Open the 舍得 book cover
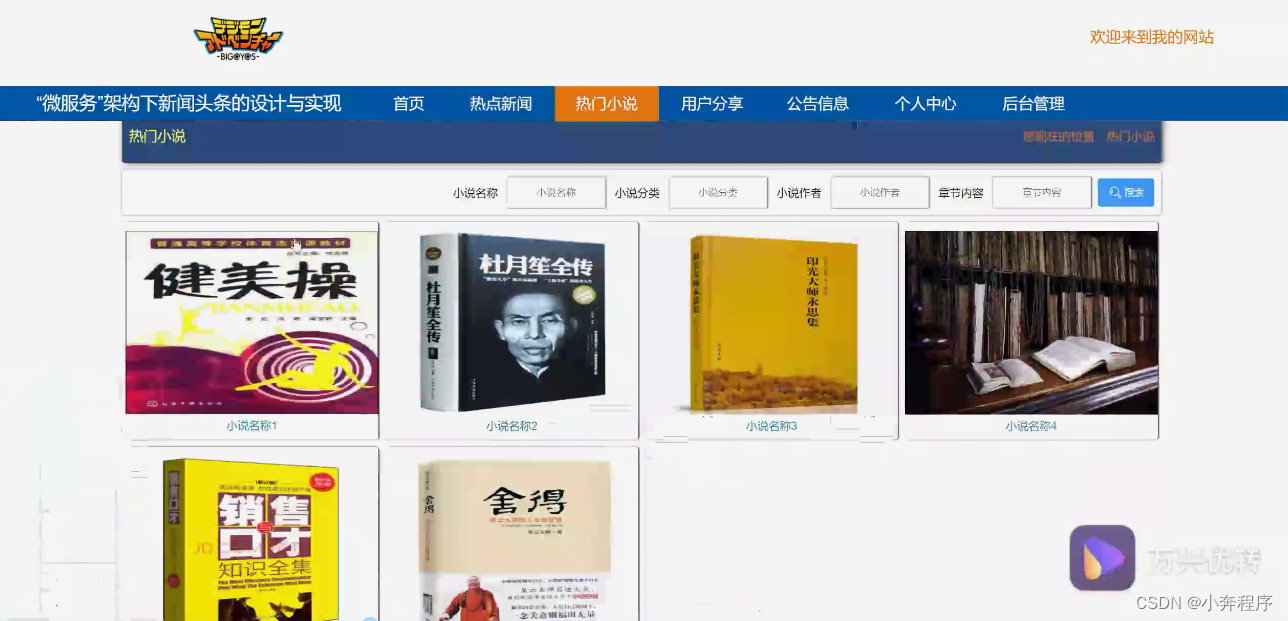The image size is (1288, 621). click(x=514, y=539)
